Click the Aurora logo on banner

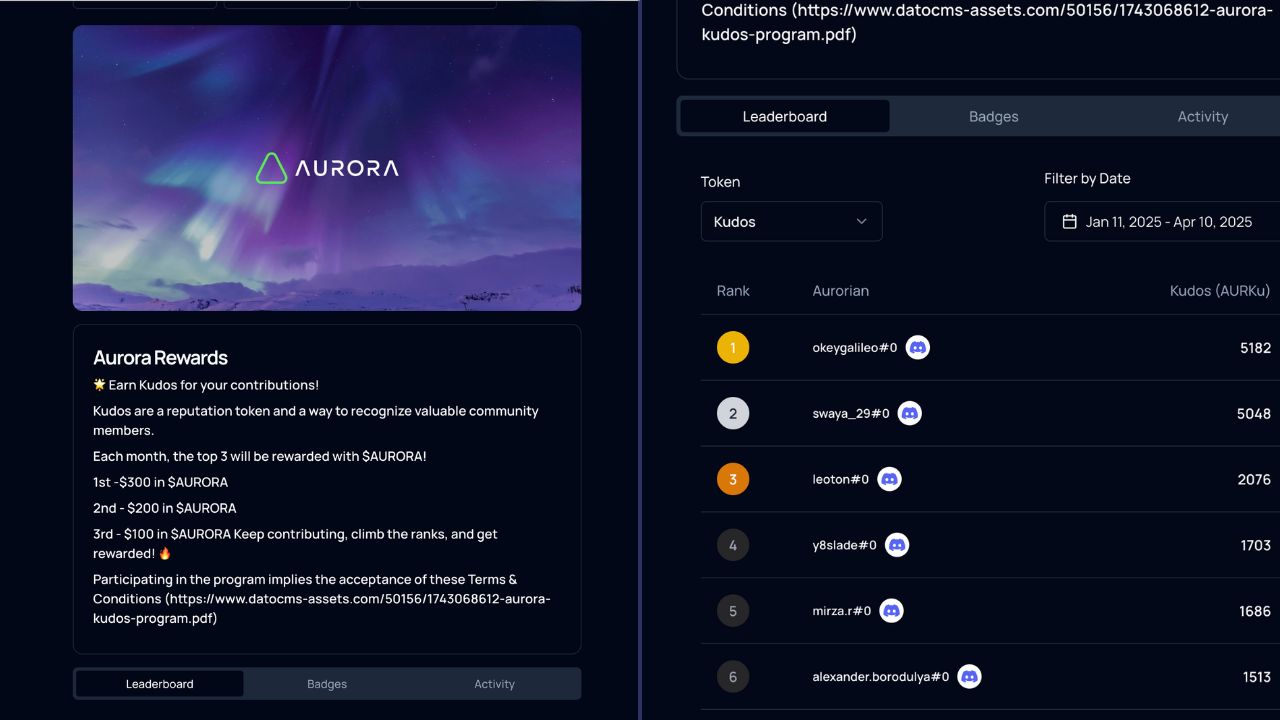tap(327, 168)
